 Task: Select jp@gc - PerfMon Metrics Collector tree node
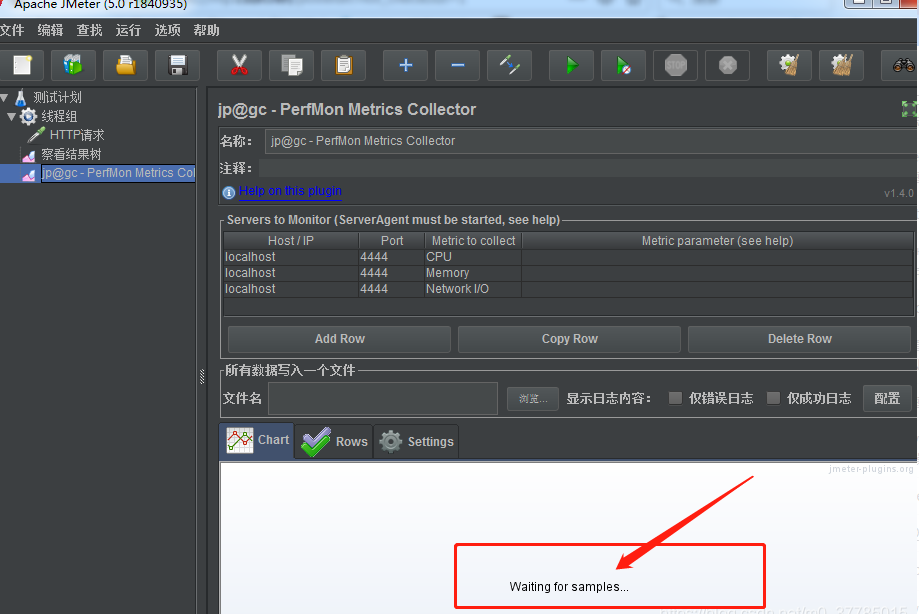pyautogui.click(x=118, y=173)
